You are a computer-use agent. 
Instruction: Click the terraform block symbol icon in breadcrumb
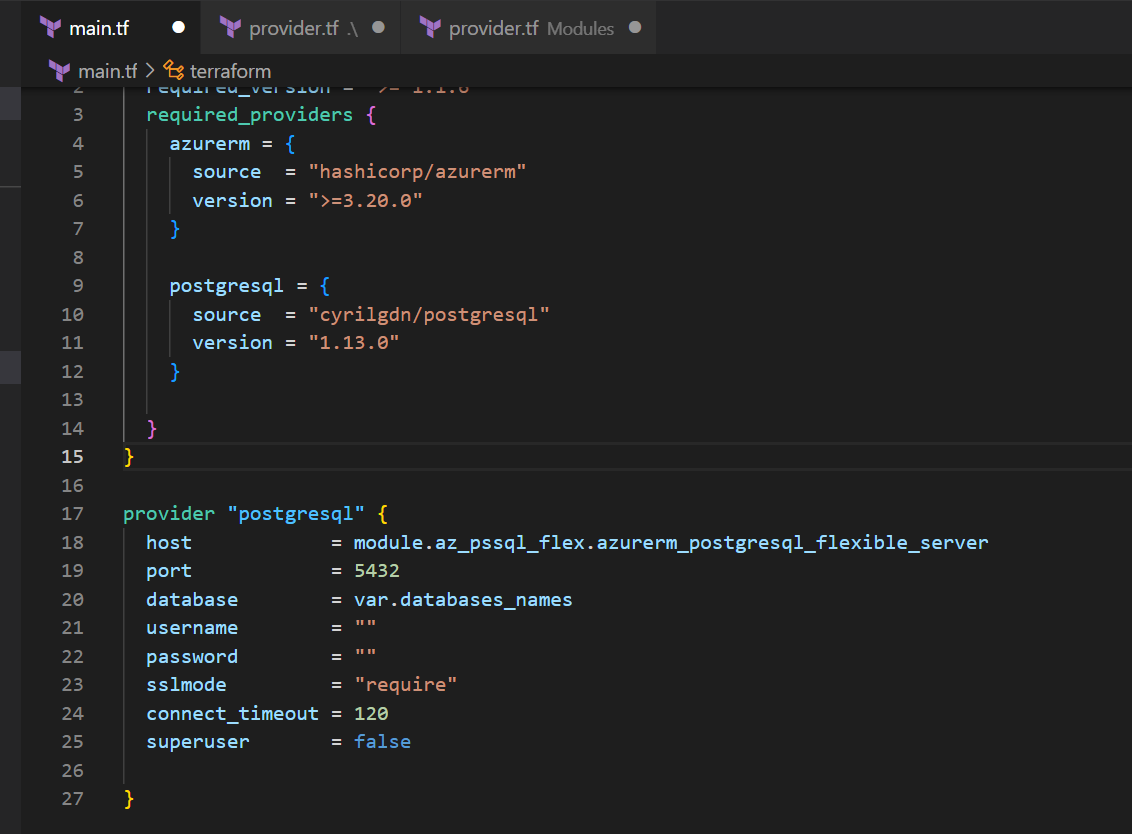[x=174, y=71]
